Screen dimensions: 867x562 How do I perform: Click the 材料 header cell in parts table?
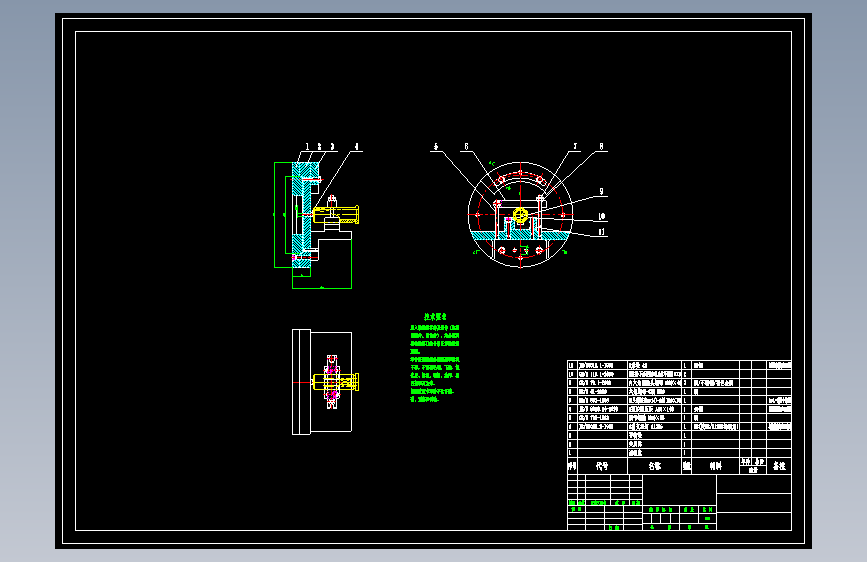click(x=715, y=466)
